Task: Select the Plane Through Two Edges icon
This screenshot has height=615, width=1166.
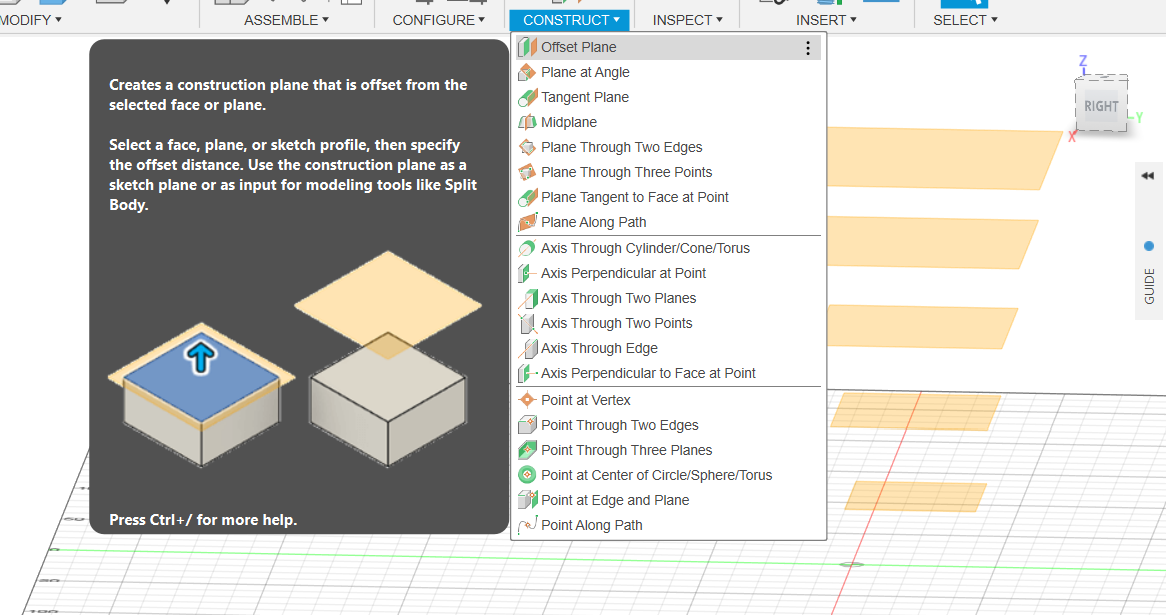Action: point(527,147)
